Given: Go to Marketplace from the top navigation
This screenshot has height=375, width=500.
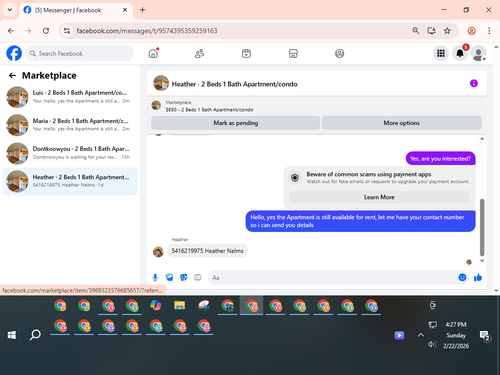Looking at the screenshot, I should click(293, 53).
